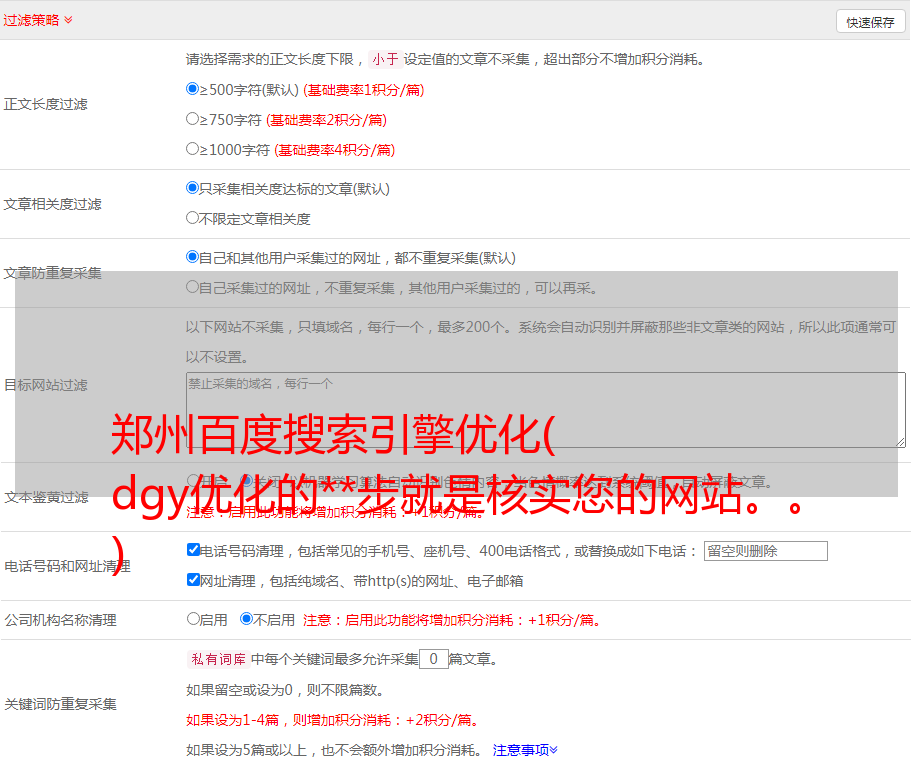Click the red 基础费率4积分/篇 note
The width and height of the screenshot is (912, 768).
click(334, 150)
